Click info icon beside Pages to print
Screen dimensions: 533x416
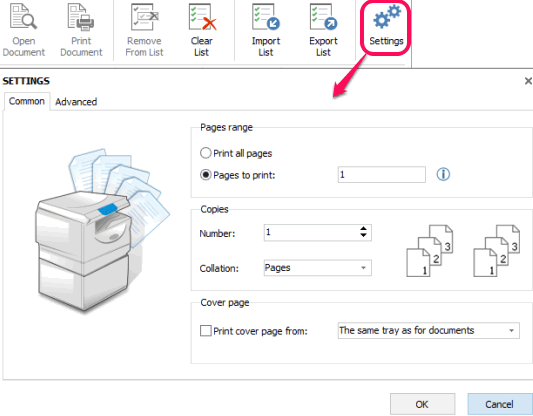[443, 174]
